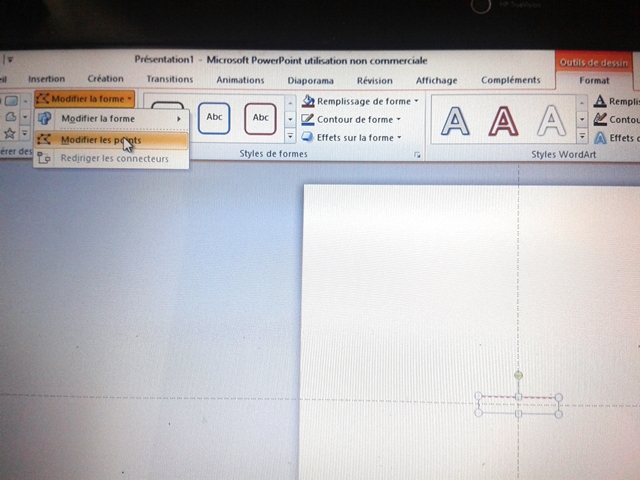Open the Animations tab
The height and width of the screenshot is (480, 640).
[x=240, y=80]
